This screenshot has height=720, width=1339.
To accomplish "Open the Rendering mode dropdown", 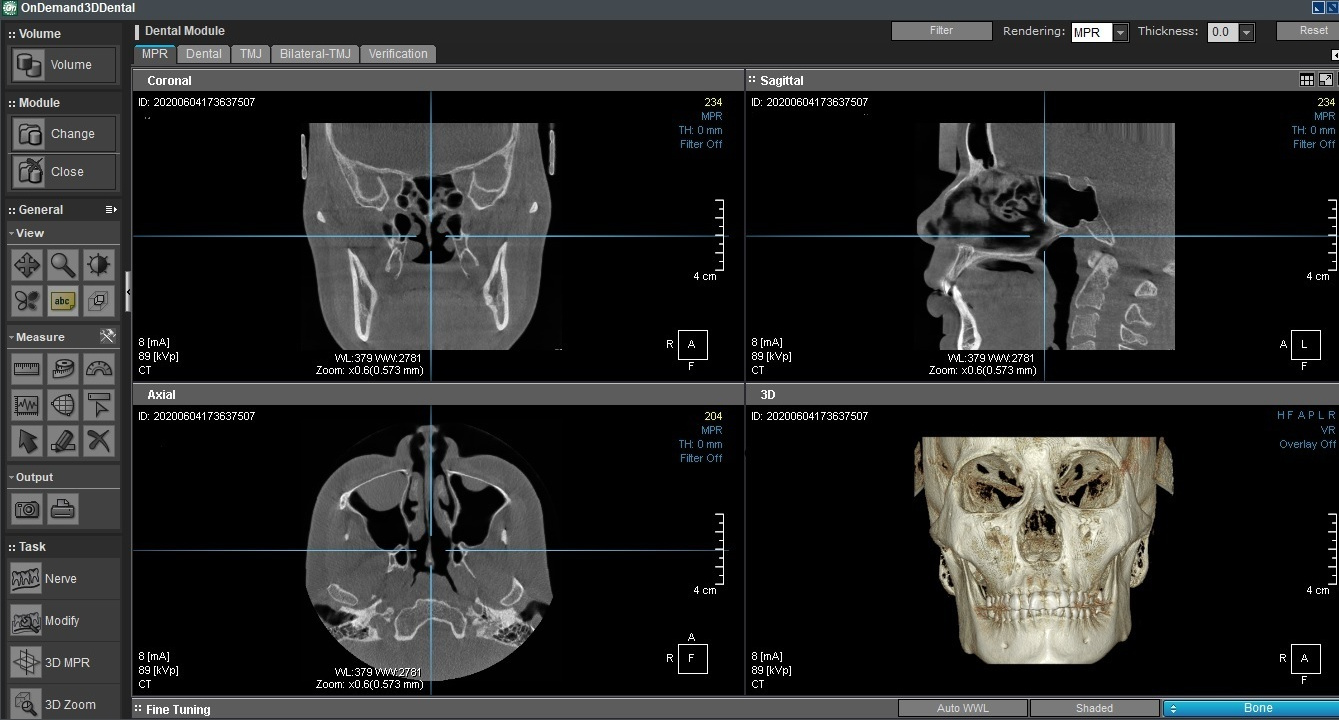I will click(x=1120, y=33).
